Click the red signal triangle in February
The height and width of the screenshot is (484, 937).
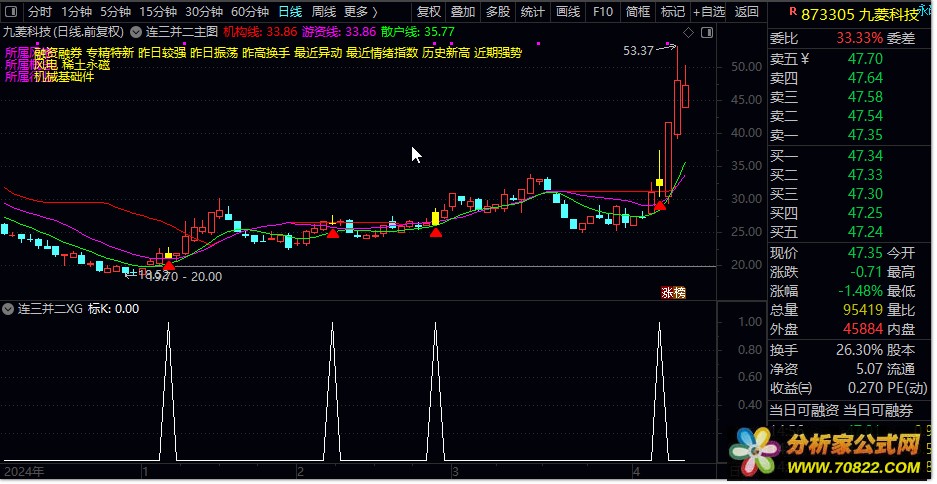(333, 233)
